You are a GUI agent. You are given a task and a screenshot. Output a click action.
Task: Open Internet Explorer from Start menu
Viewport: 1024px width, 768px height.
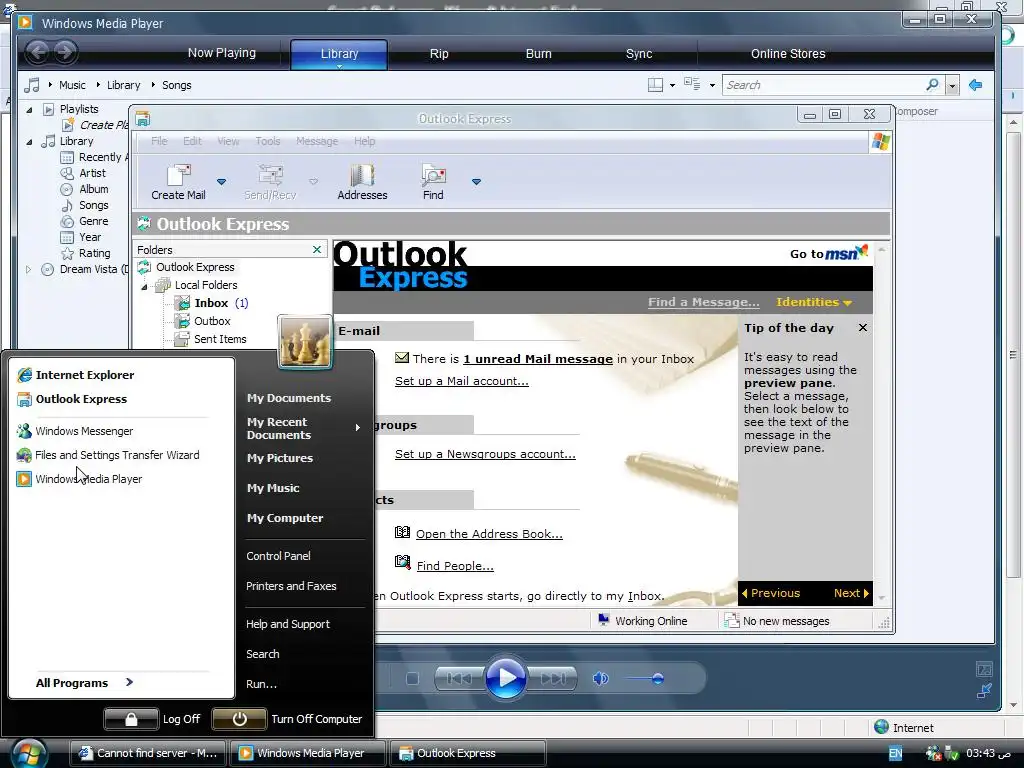(76, 375)
